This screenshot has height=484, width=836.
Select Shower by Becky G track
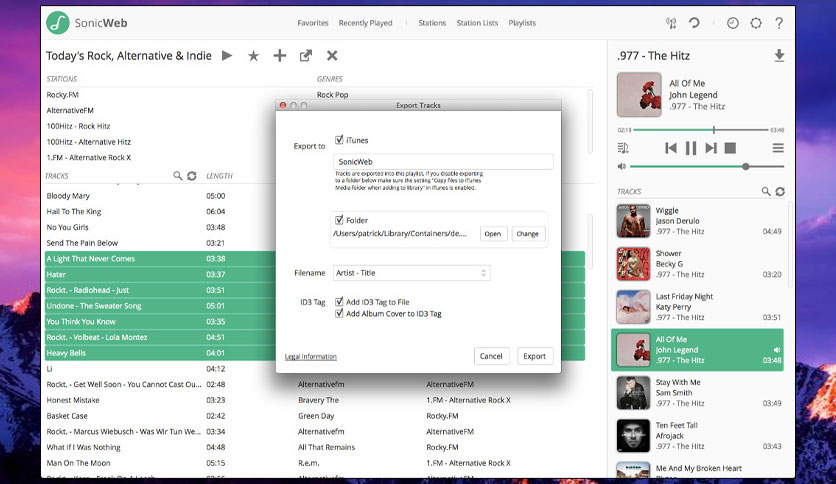click(698, 264)
